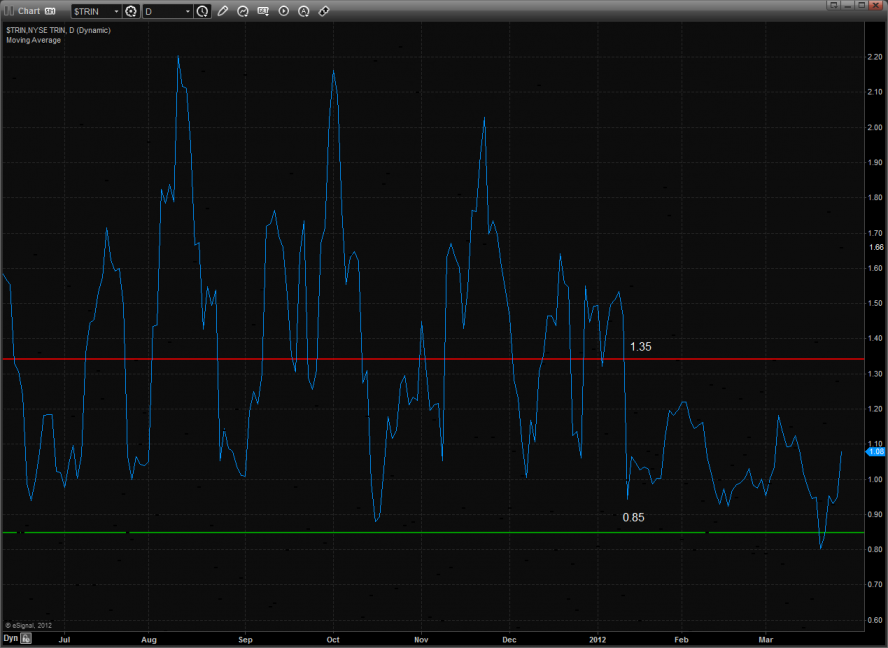Toggle the small icon next to Dyn
This screenshot has height=648, width=888.
click(x=27, y=637)
